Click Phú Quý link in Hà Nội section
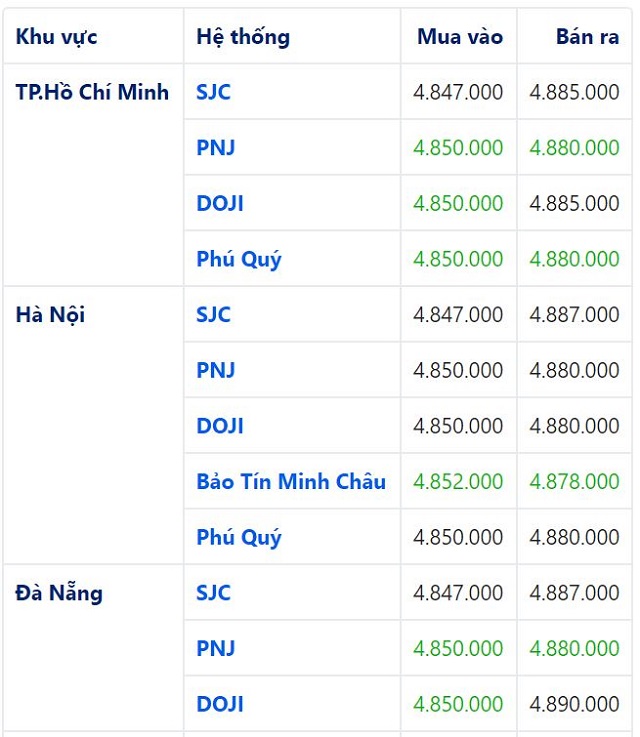 point(239,537)
